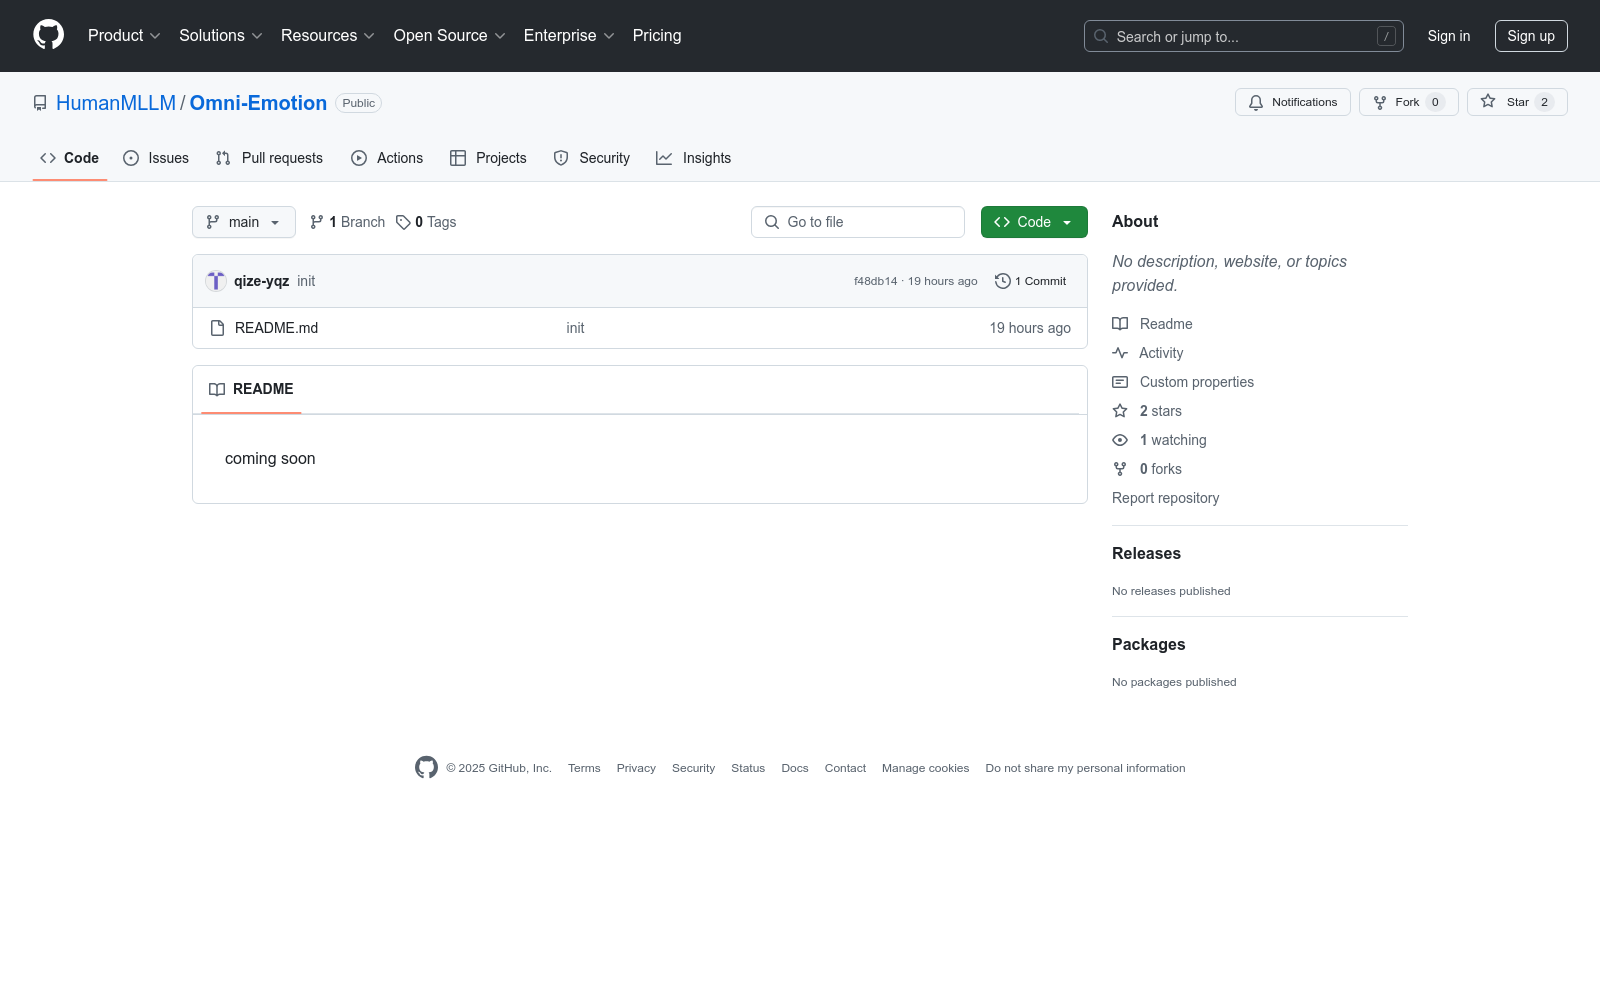1600x1000 pixels.
Task: Click the README.md file icon
Action: coord(217,328)
